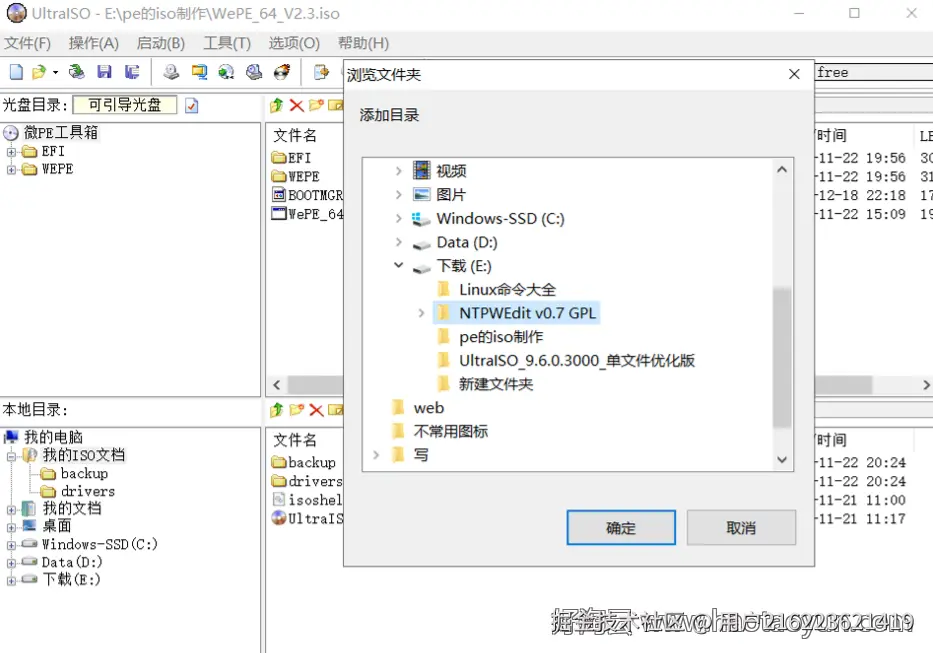Click the Save ISO toolbar icon

(104, 71)
